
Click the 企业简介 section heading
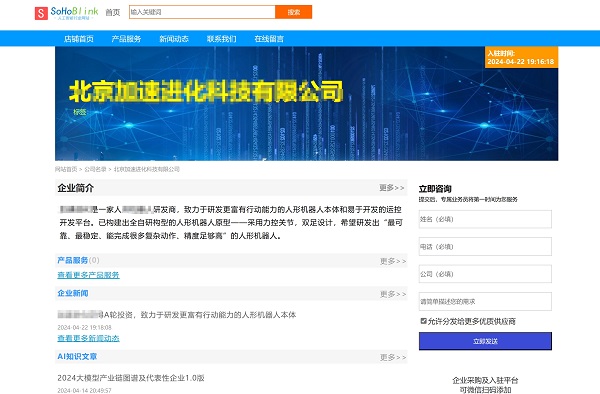tap(75, 188)
